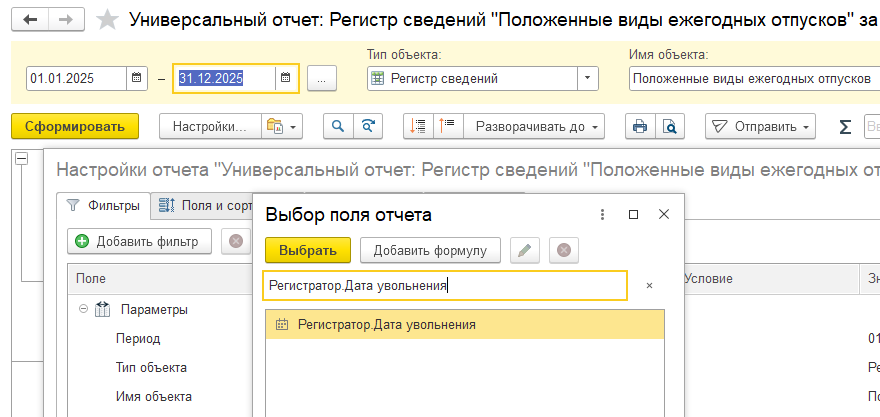
Task: Maximize the Выбор поля отчета dialog
Action: pos(634,214)
